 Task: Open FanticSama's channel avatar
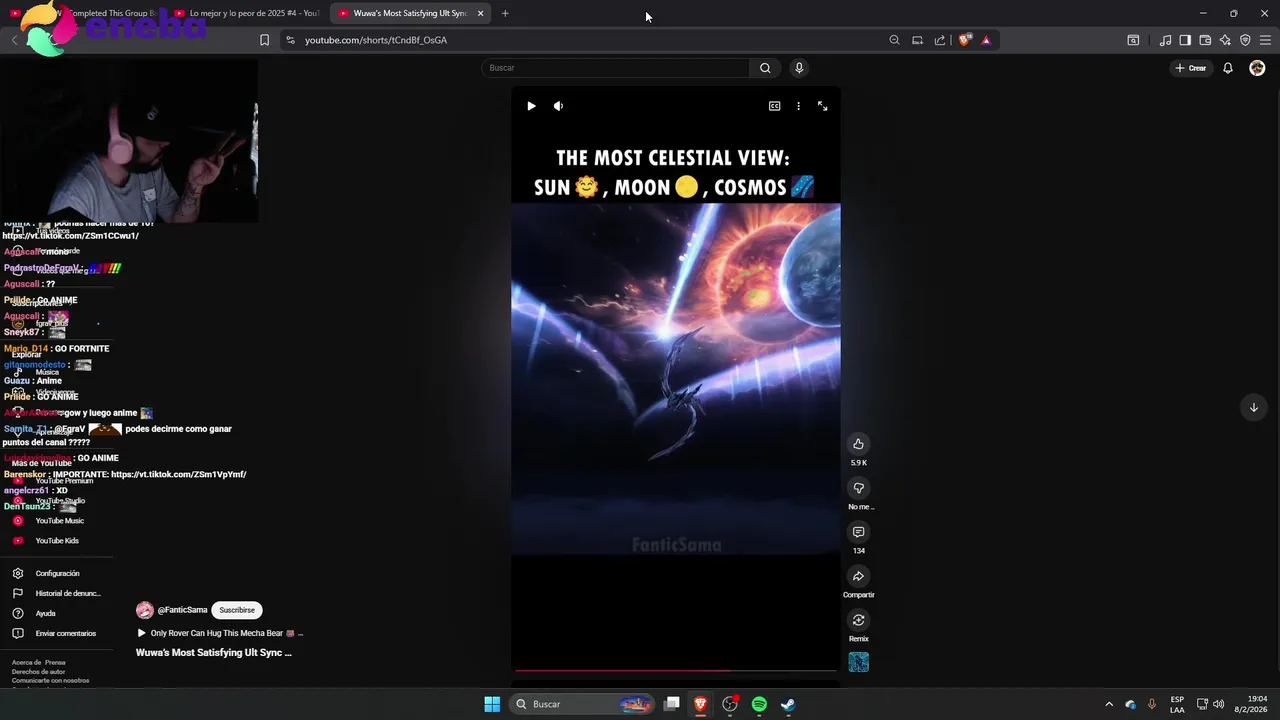tap(145, 610)
